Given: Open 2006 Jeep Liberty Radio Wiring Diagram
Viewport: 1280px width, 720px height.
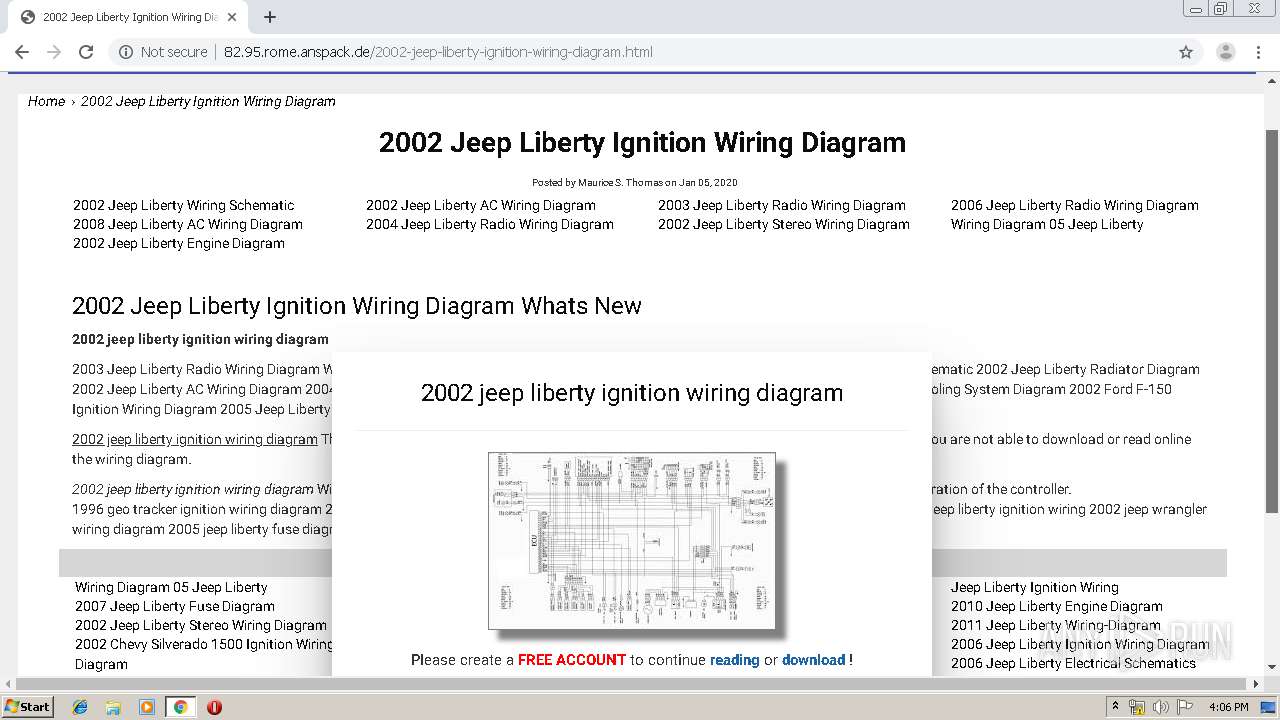Looking at the screenshot, I should point(1075,205).
